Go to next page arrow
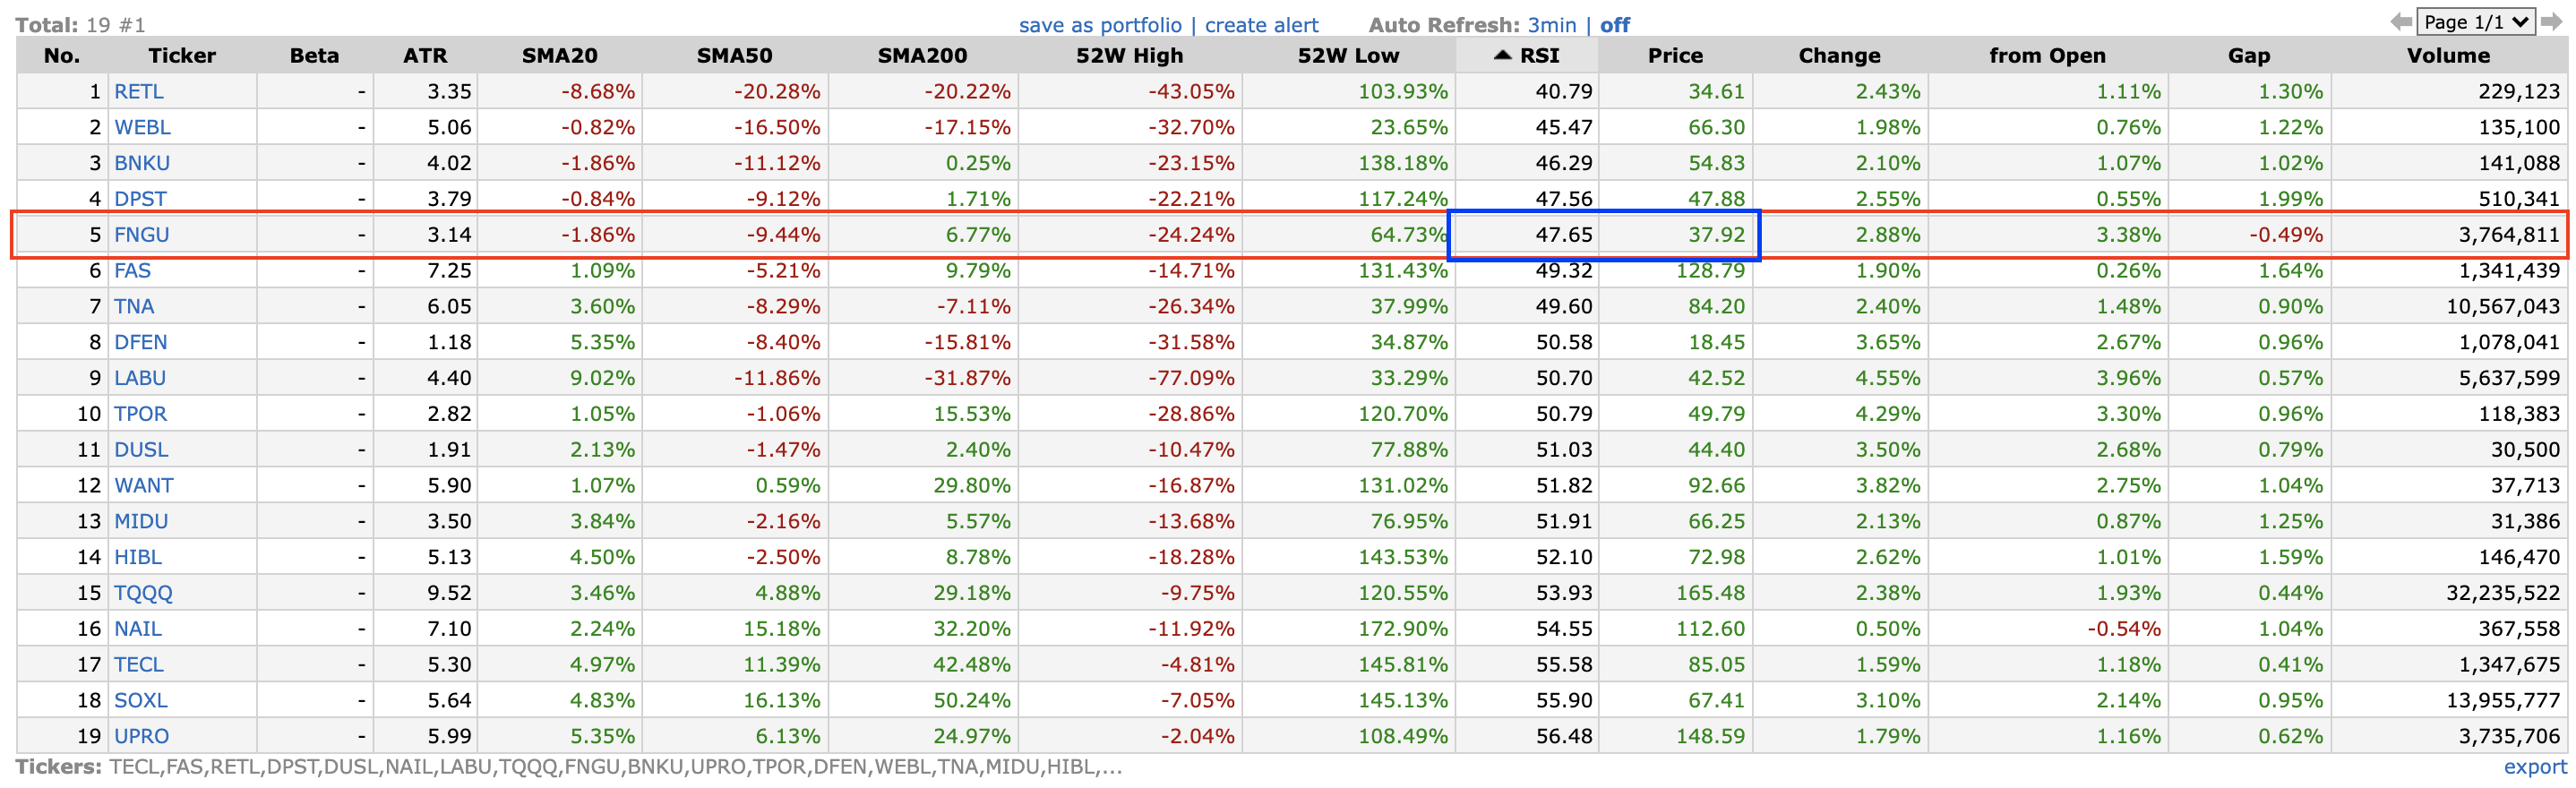Viewport: 2576px width, 788px height. click(2551, 22)
